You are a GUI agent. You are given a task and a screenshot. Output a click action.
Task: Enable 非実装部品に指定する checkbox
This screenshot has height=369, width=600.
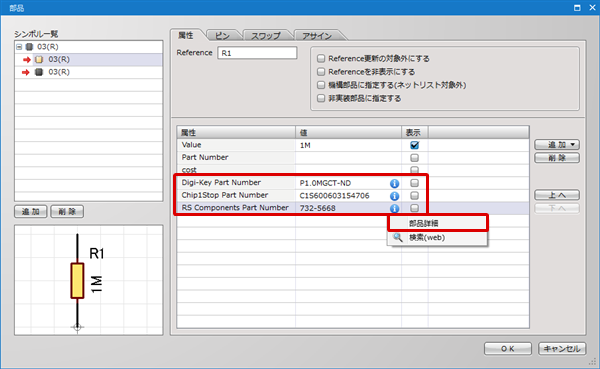pos(321,98)
